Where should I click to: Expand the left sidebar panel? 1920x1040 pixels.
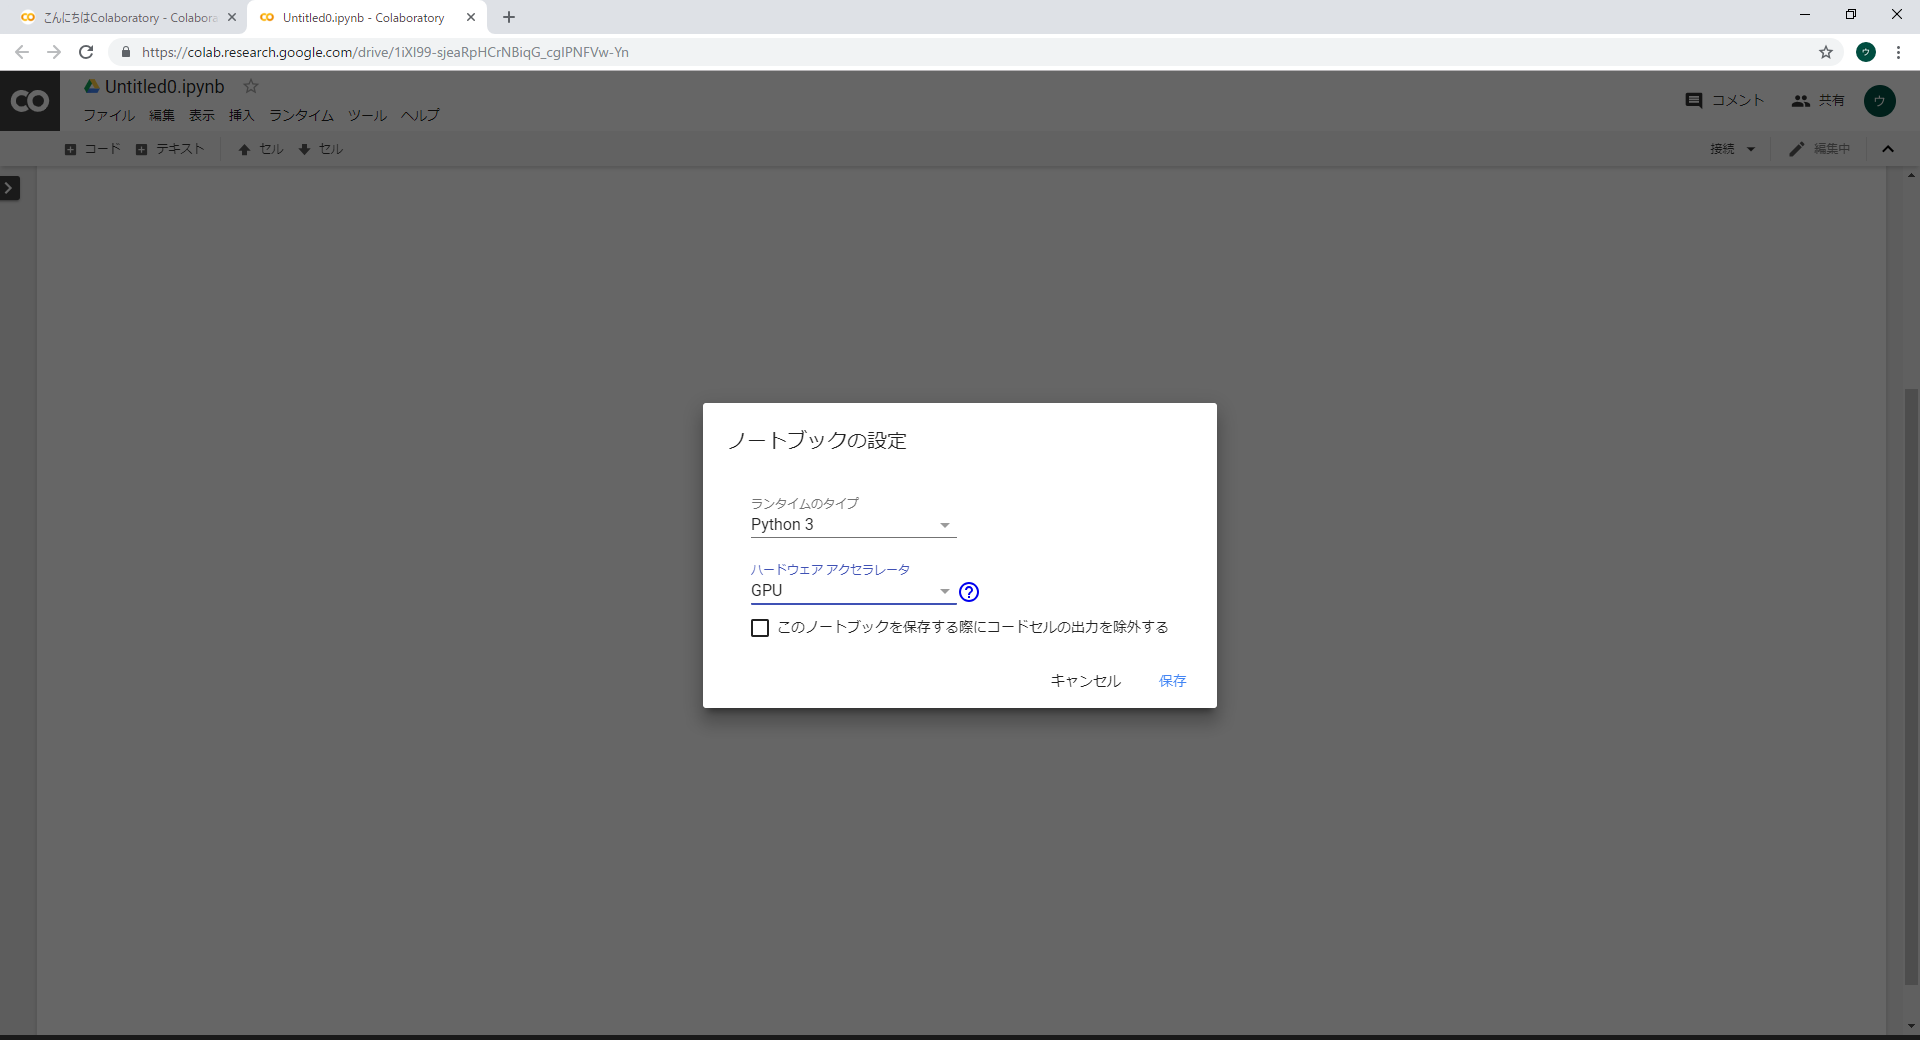pyautogui.click(x=9, y=188)
